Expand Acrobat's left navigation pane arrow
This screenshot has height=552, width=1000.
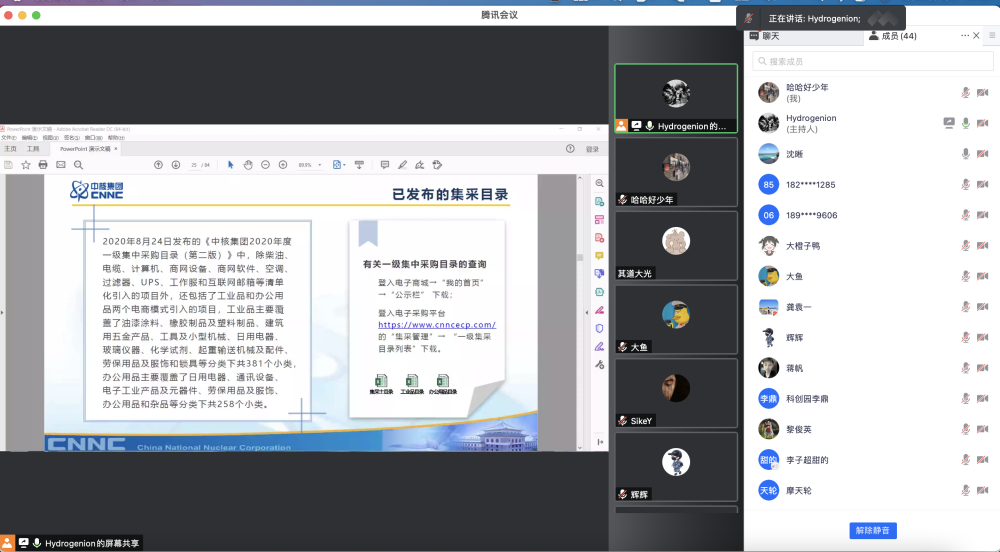2,312
